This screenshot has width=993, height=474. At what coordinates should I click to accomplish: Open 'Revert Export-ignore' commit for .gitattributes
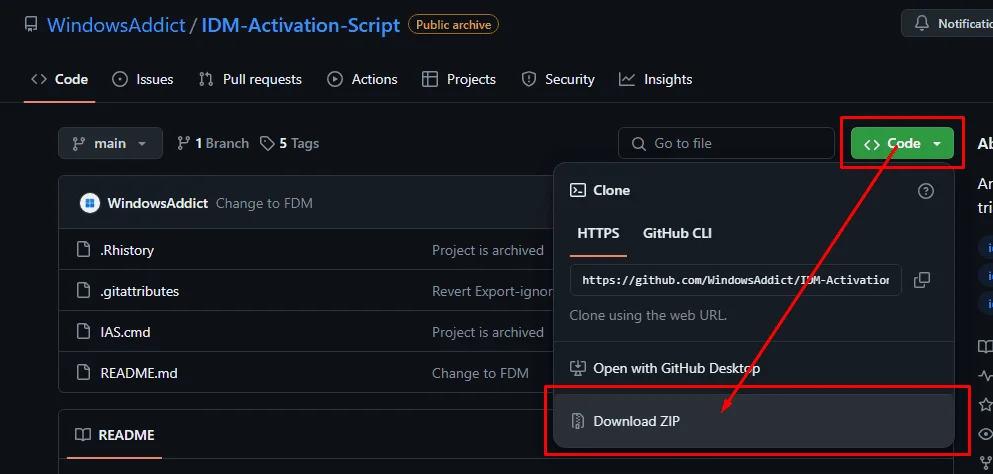click(x=492, y=291)
